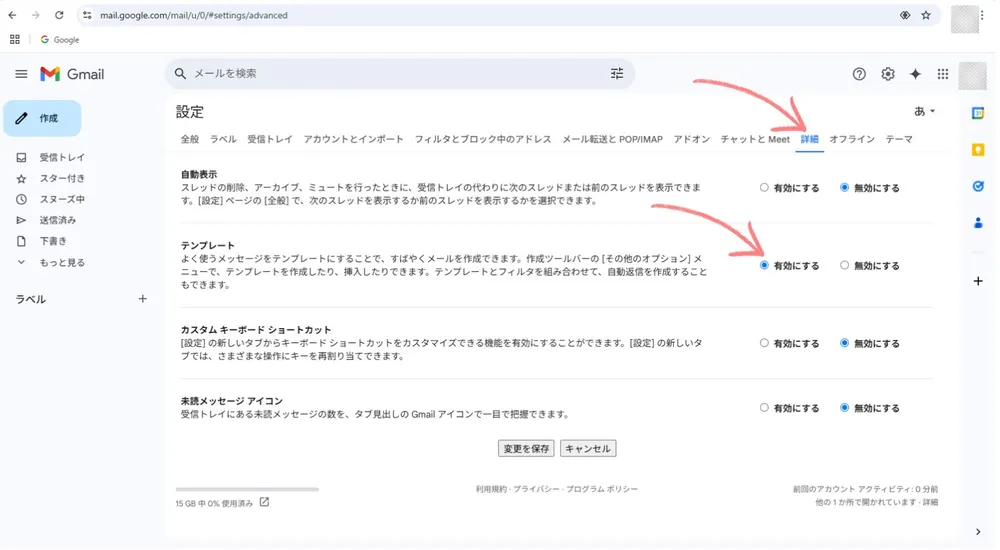This screenshot has height=550, width=1000.
Task: Get add-ons via the side panel plus icon
Action: (x=978, y=281)
